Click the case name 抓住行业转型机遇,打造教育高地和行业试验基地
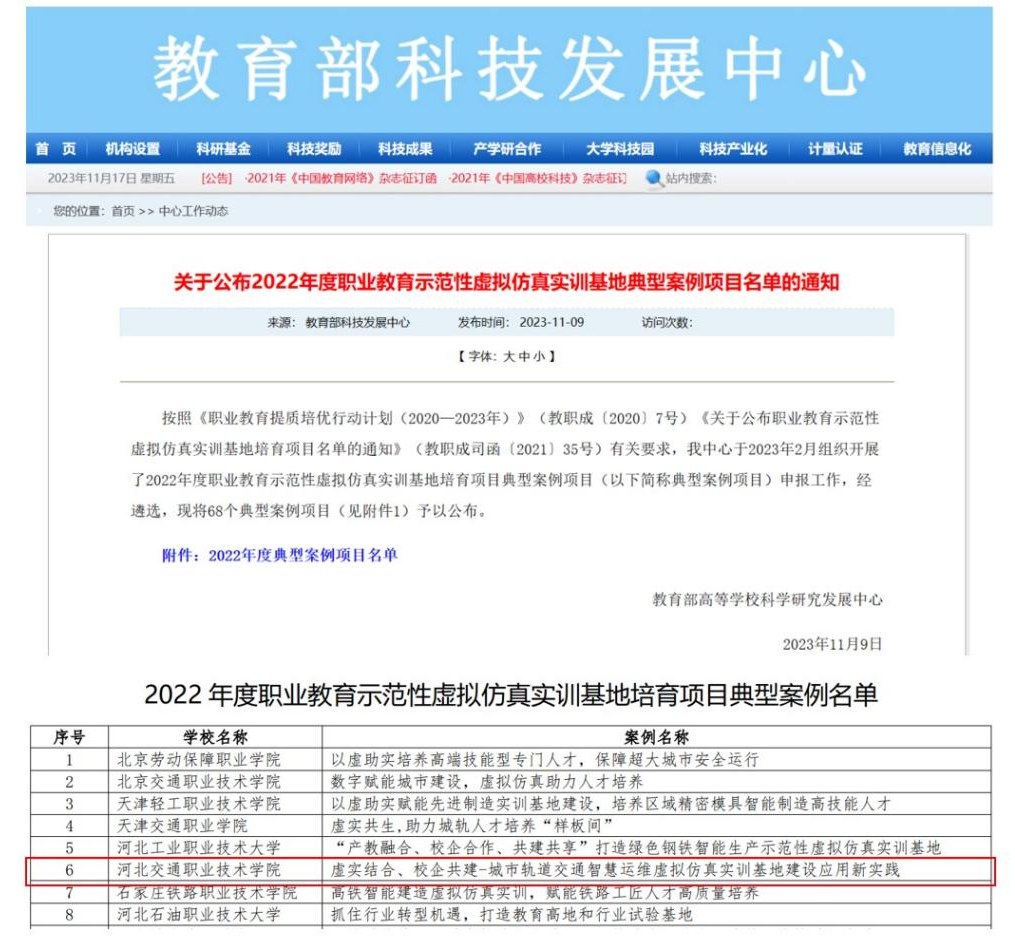Viewport: 1015px width, 944px height. pos(511,915)
